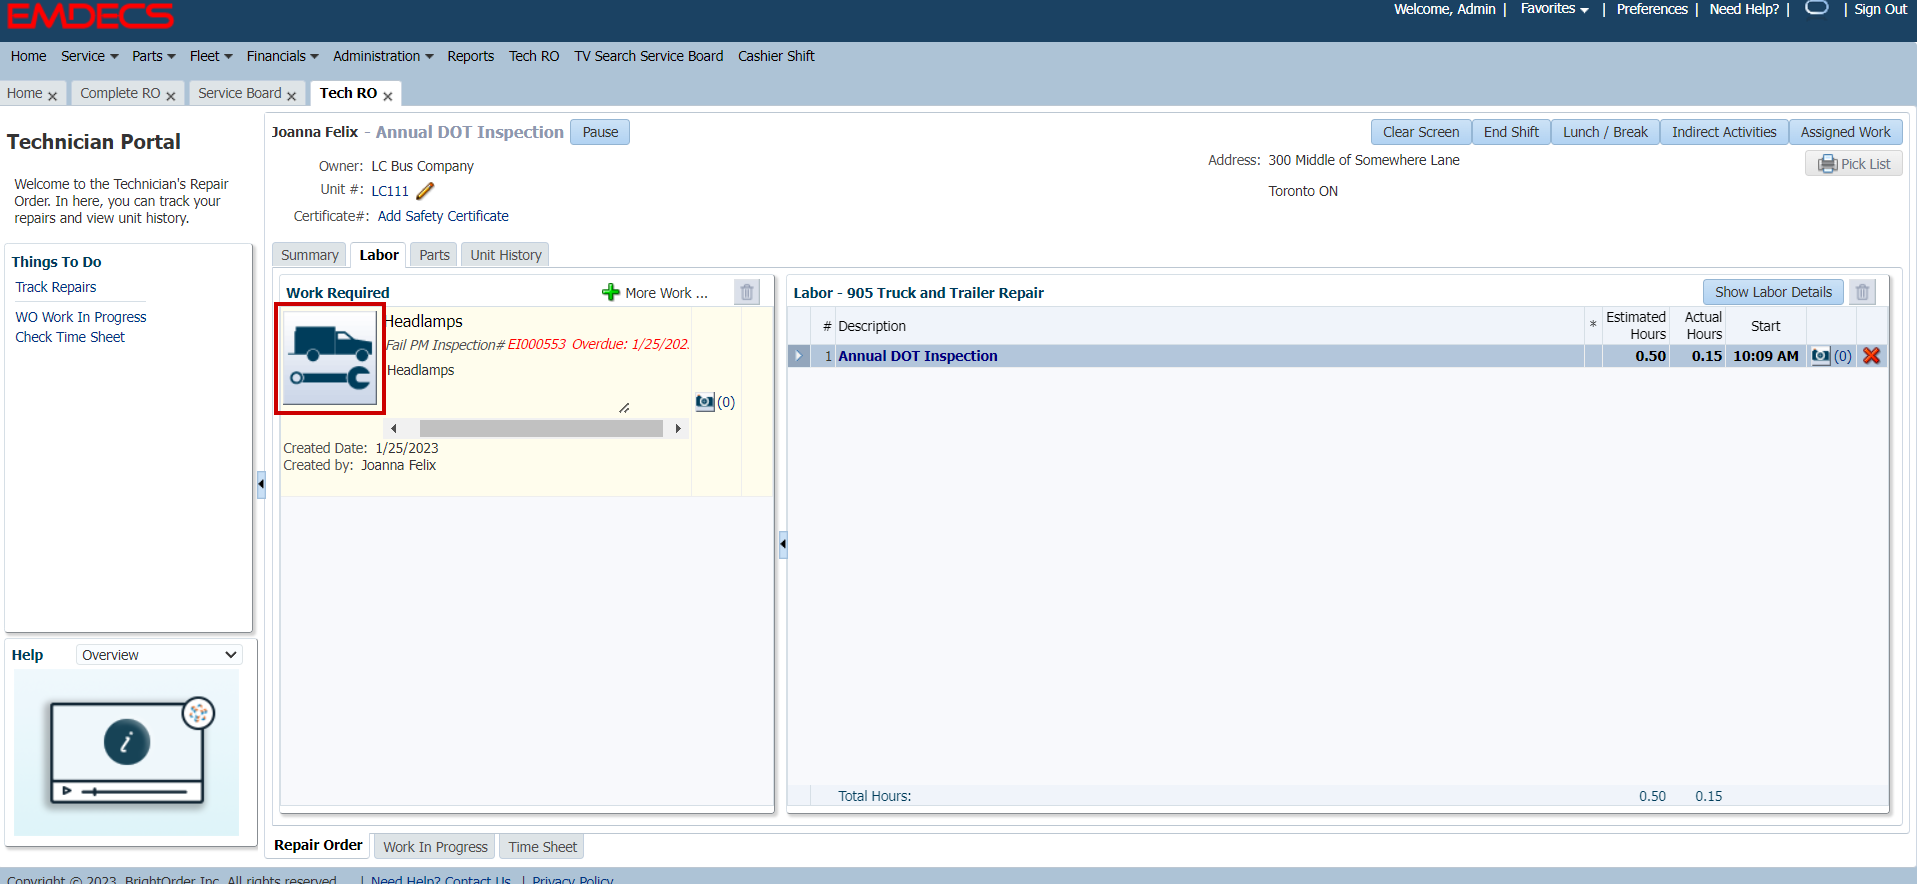Open the Track Repairs link
The width and height of the screenshot is (1917, 884).
(56, 287)
